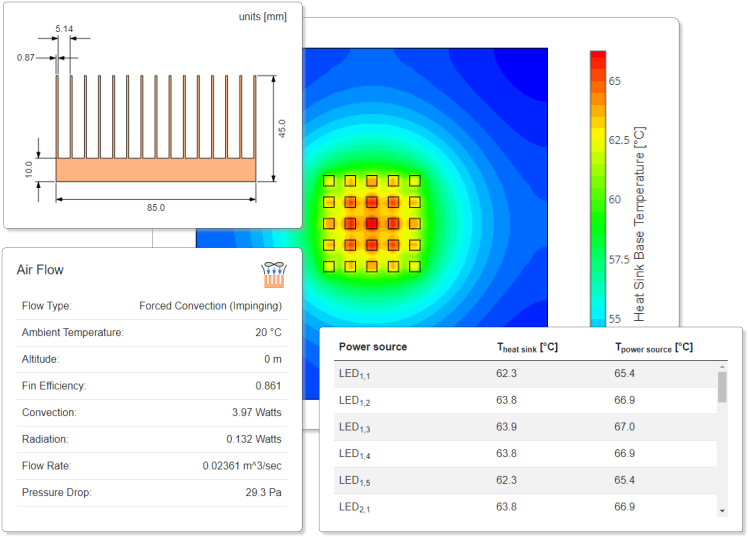
Task: Select the top-left LED square on the heat map
Action: coord(329,181)
